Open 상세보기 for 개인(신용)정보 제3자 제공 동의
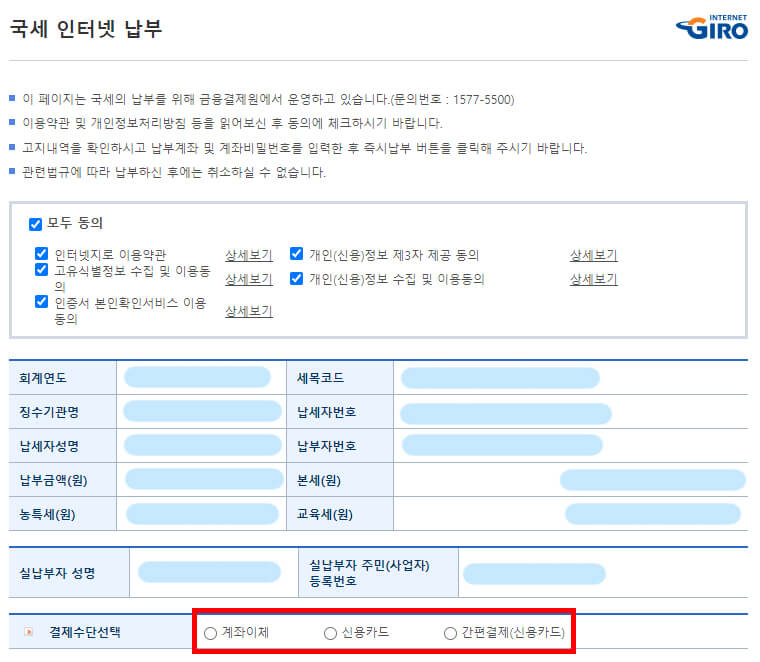The image size is (760, 662). 594,255
